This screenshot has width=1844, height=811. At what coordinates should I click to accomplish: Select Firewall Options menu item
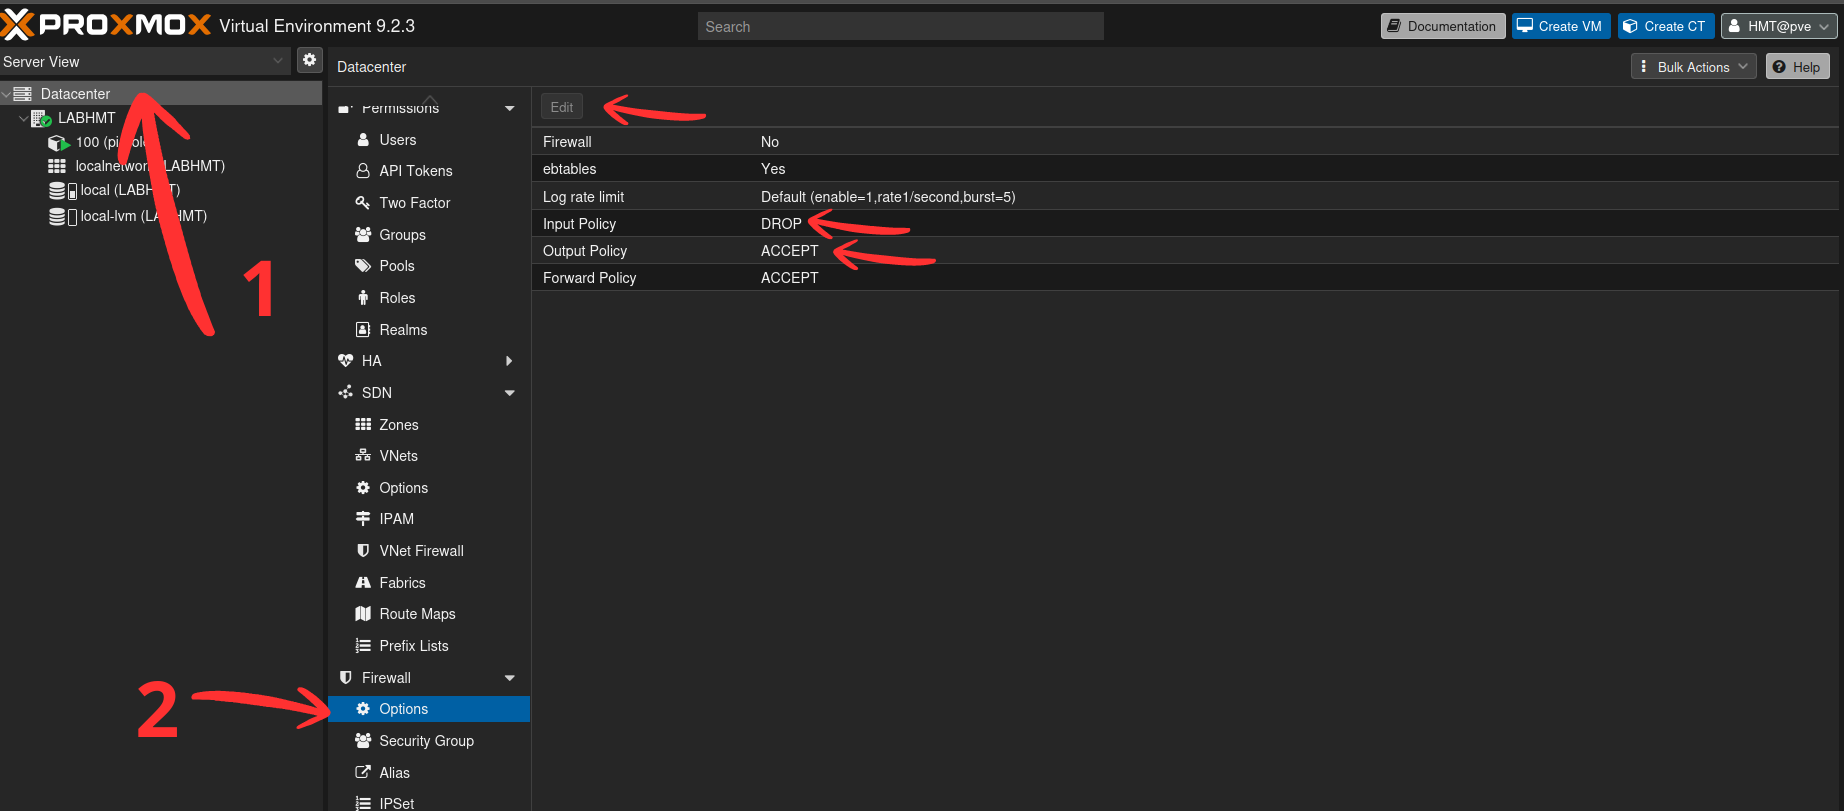(x=429, y=709)
